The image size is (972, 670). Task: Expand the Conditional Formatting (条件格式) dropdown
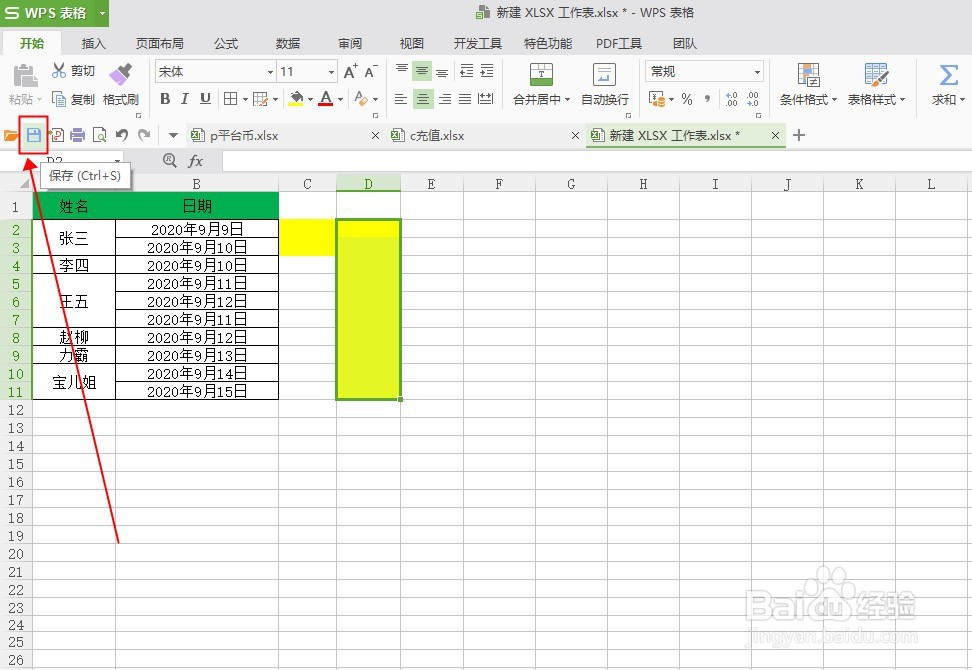coord(834,99)
